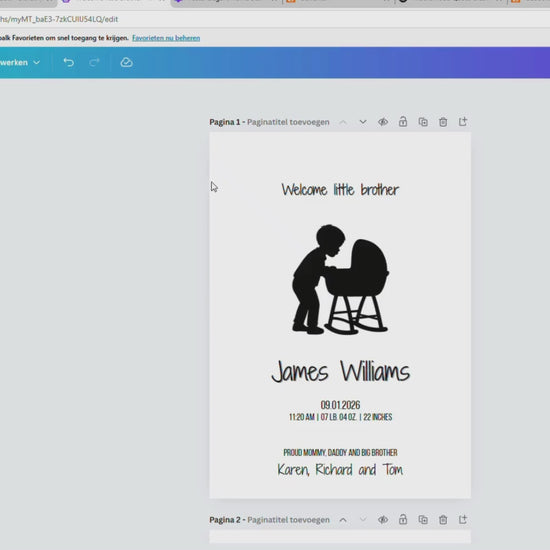Image resolution: width=550 pixels, height=550 pixels.
Task: Duplicate Pagina 1 with copy icon
Action: [x=423, y=122]
